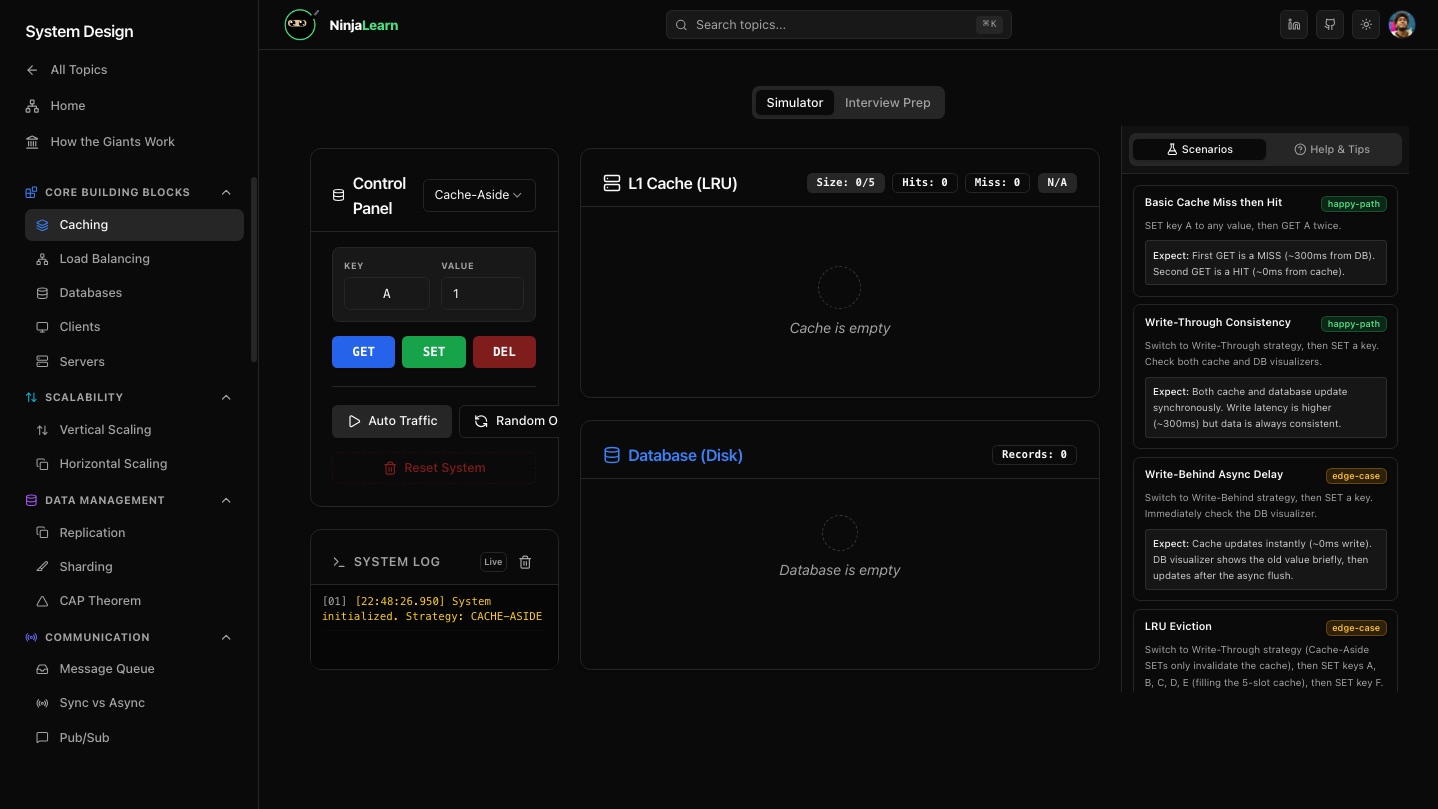
Task: Open the GitHub icon in the header
Action: [1330, 25]
